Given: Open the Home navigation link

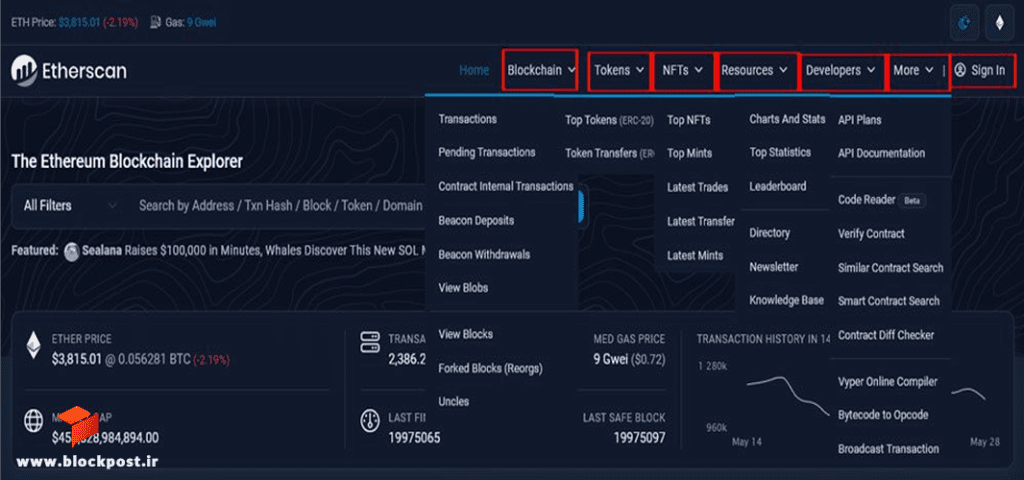Looking at the screenshot, I should 474,70.
